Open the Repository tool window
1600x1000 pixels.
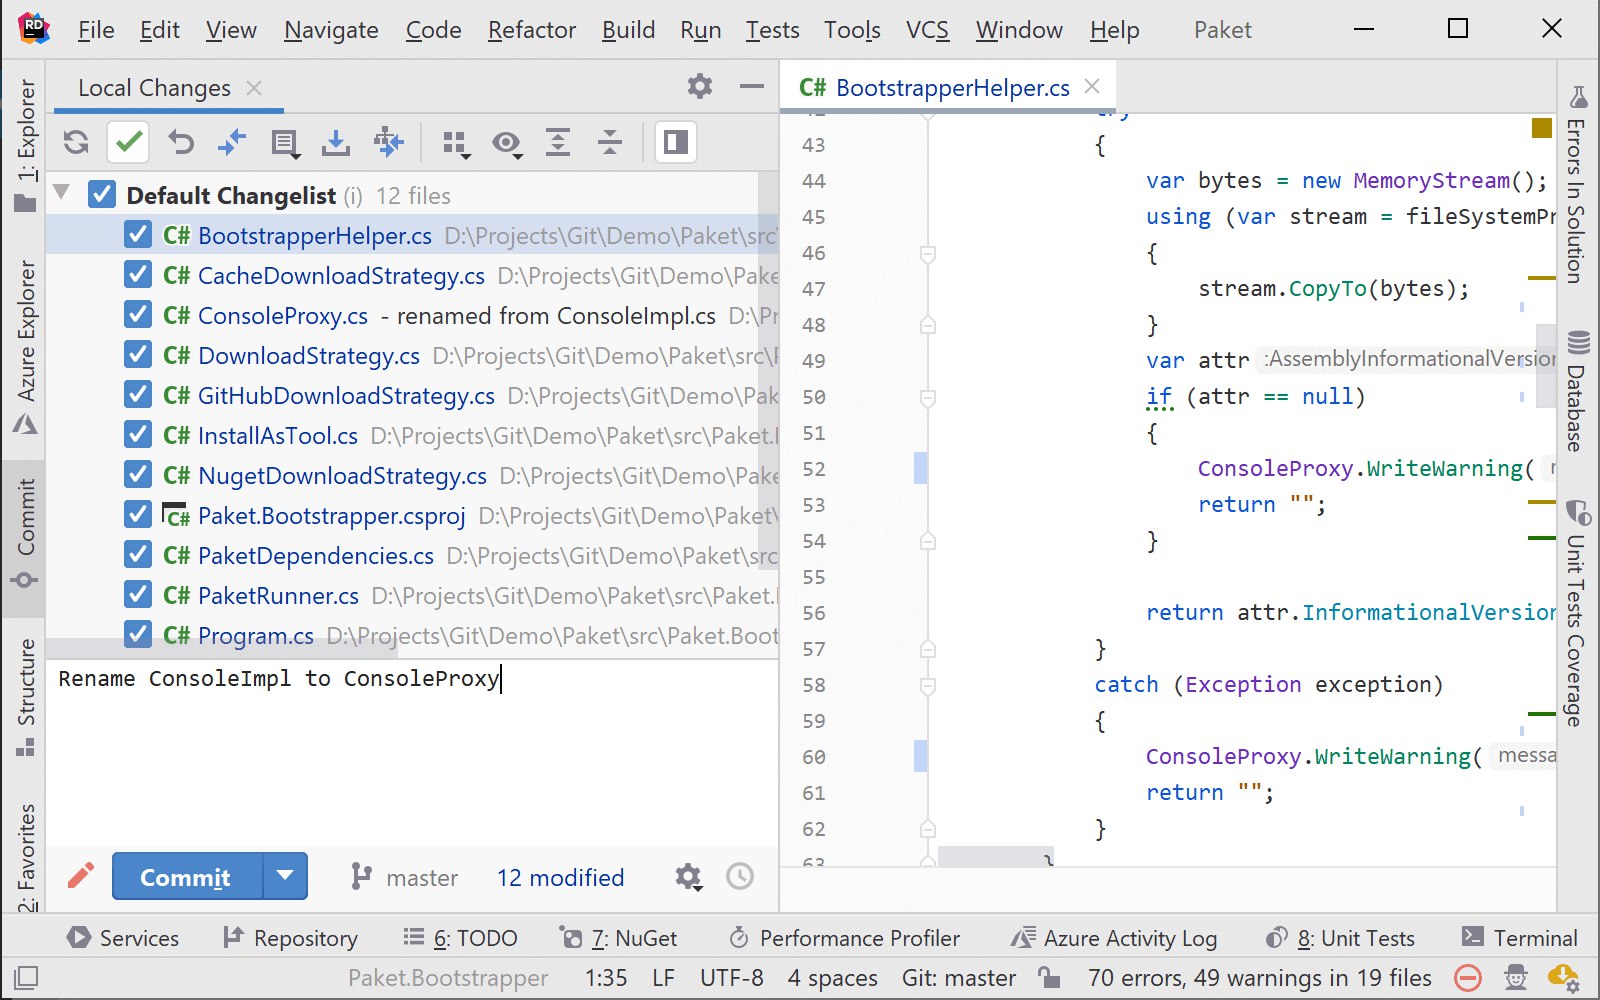(x=290, y=938)
